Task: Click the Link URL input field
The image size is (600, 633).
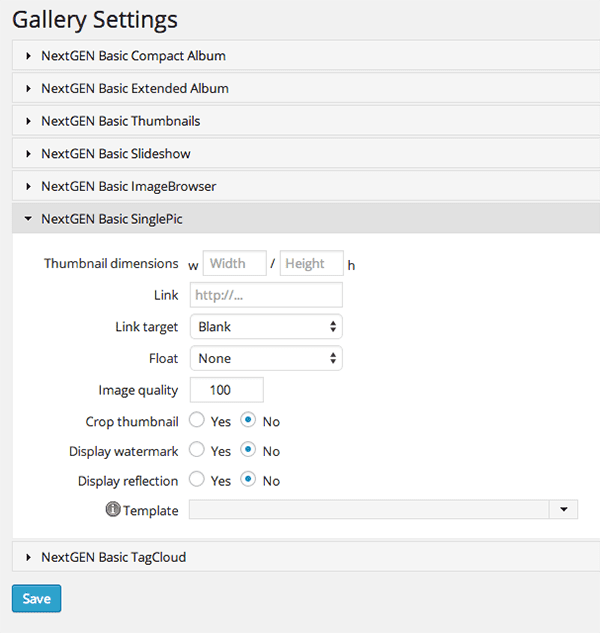Action: click(x=266, y=295)
